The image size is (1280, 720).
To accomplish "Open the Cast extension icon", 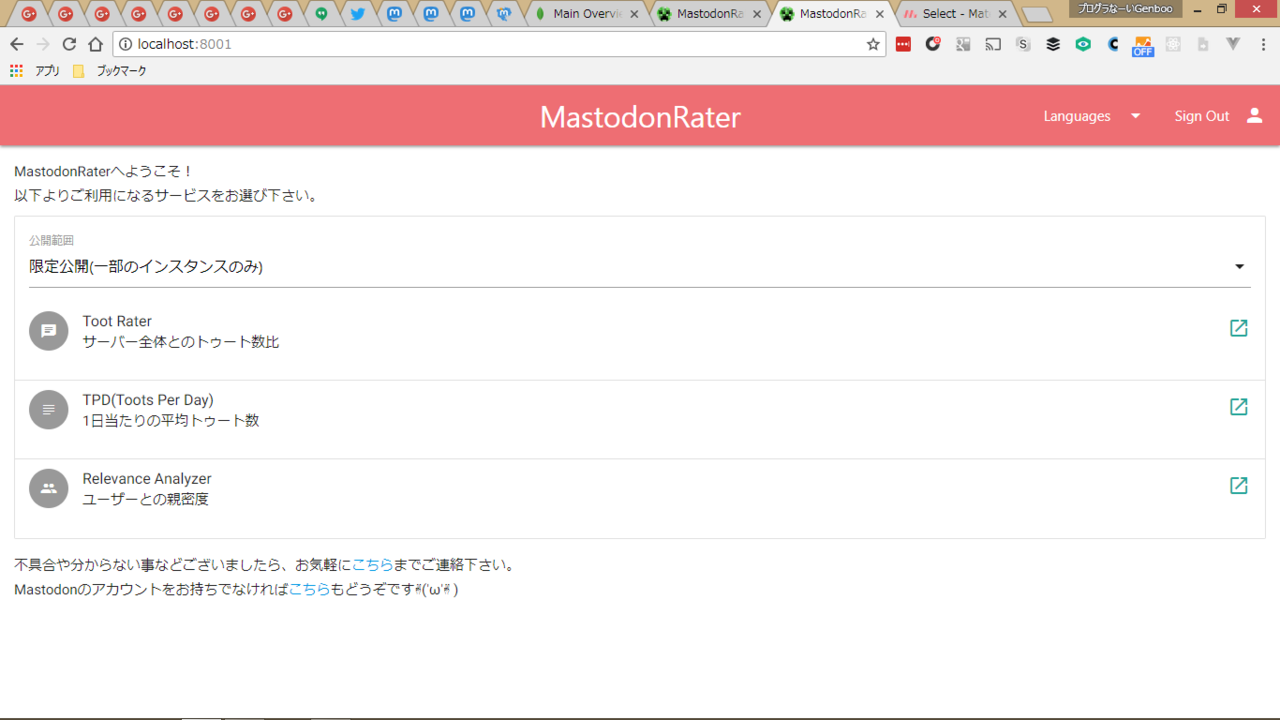I will (993, 44).
